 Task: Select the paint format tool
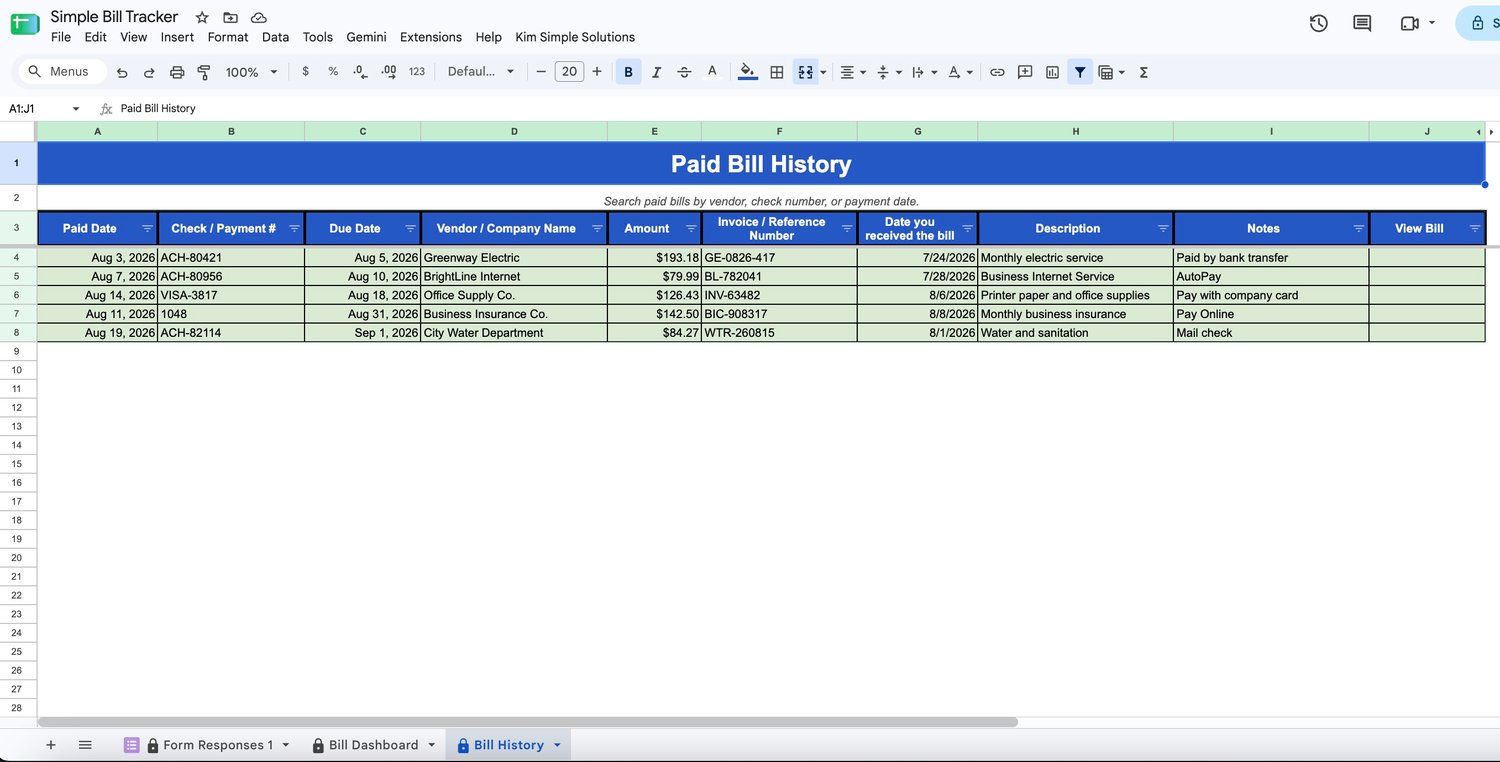click(204, 72)
